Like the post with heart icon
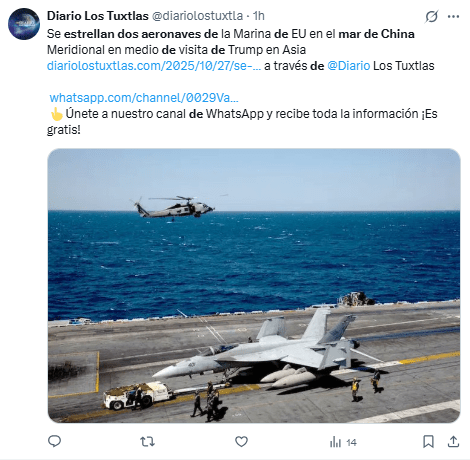This screenshot has height=460, width=470. tap(241, 442)
